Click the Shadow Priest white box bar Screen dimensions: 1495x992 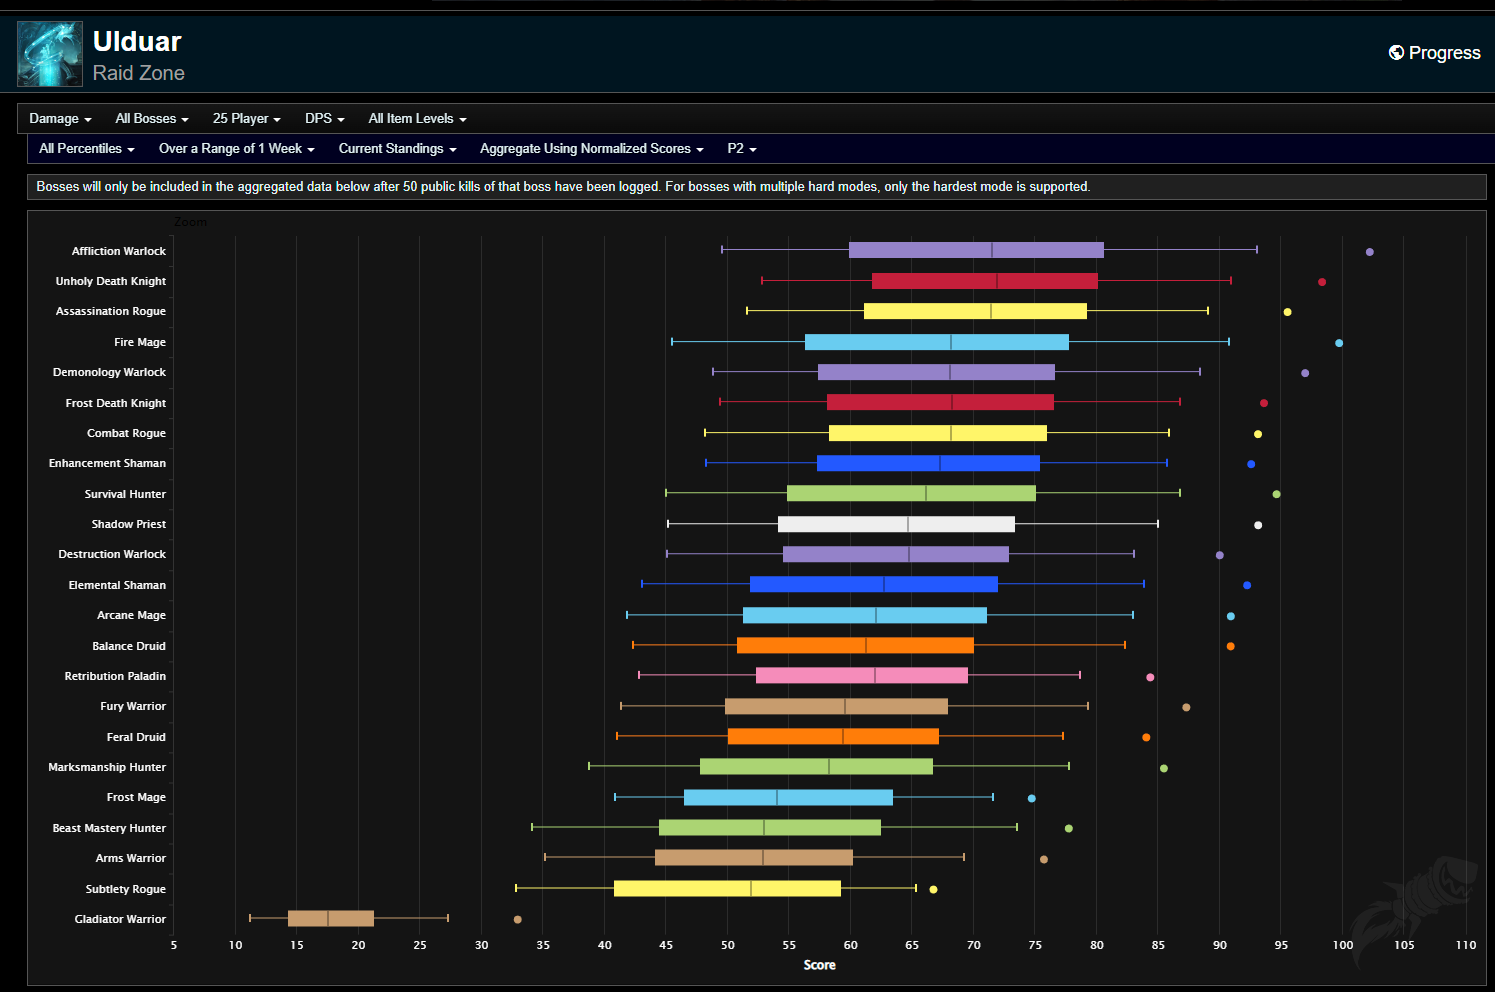(x=896, y=524)
